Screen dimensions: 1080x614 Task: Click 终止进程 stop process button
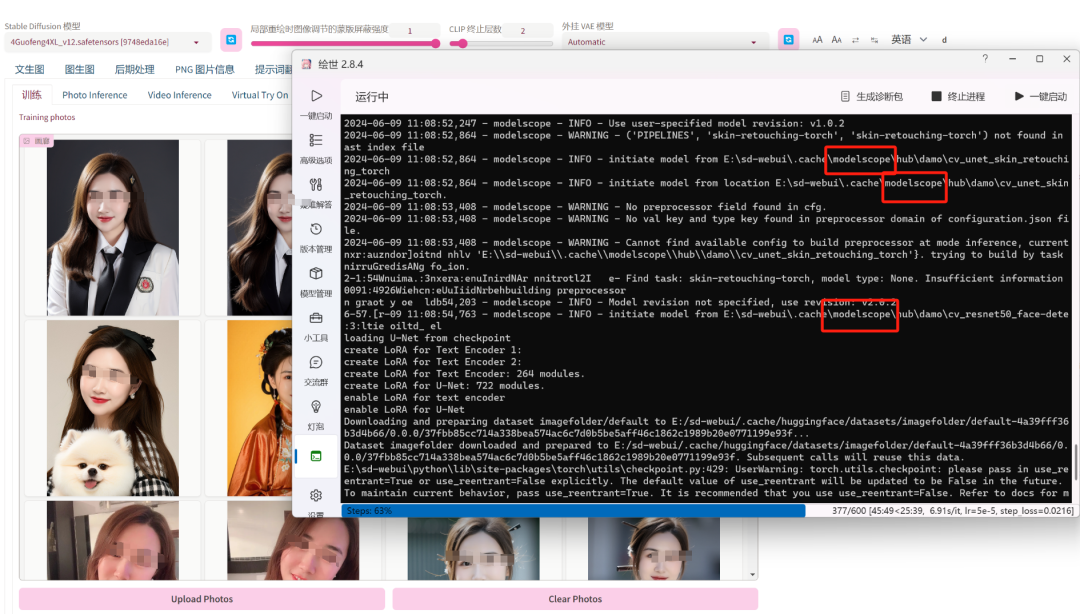(958, 96)
